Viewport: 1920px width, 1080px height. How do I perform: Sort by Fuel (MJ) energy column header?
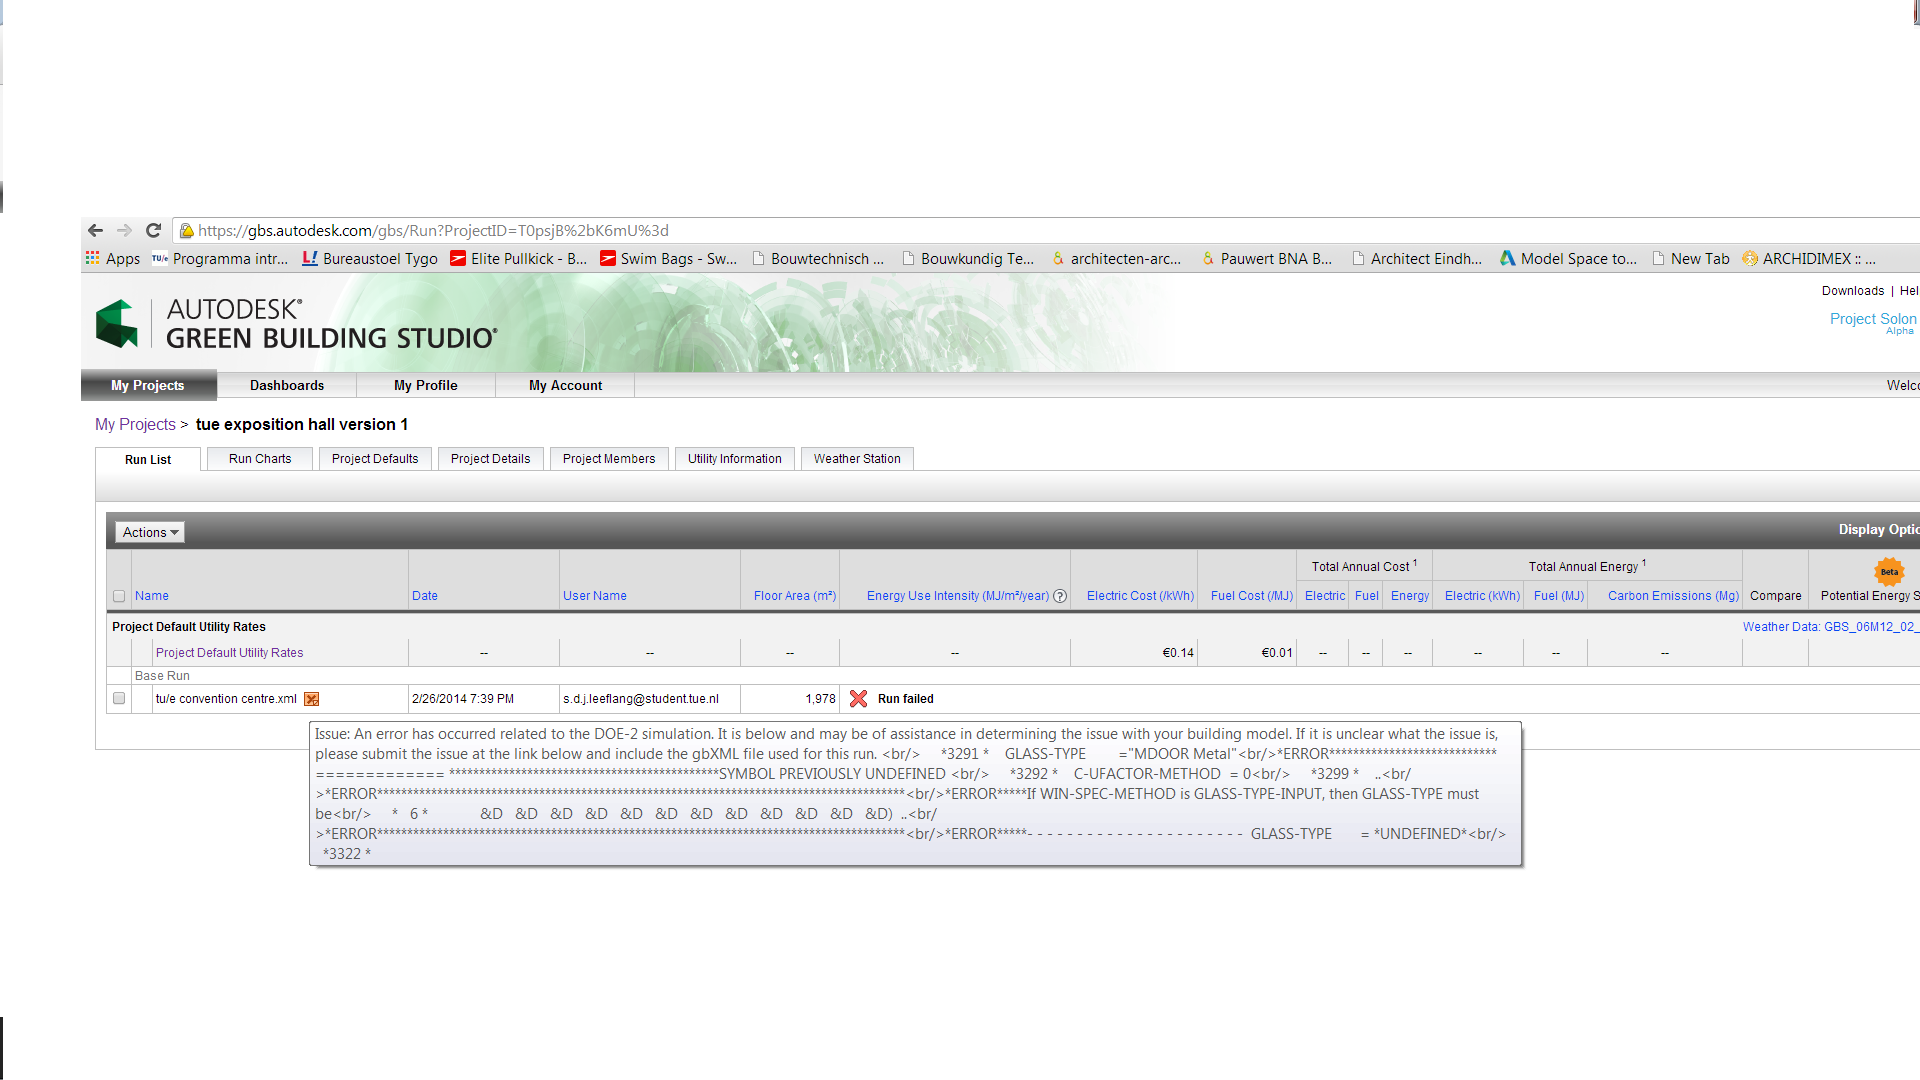point(1559,596)
